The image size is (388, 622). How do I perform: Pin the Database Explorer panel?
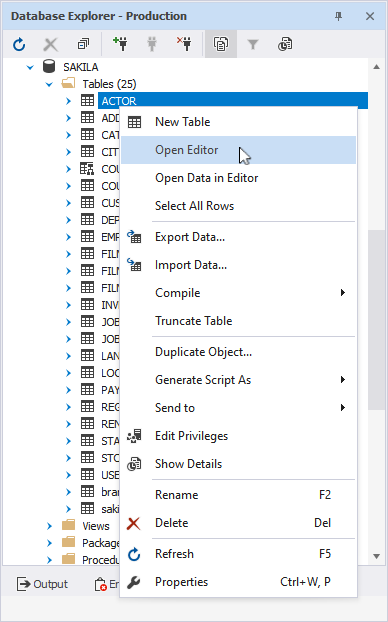(x=338, y=16)
